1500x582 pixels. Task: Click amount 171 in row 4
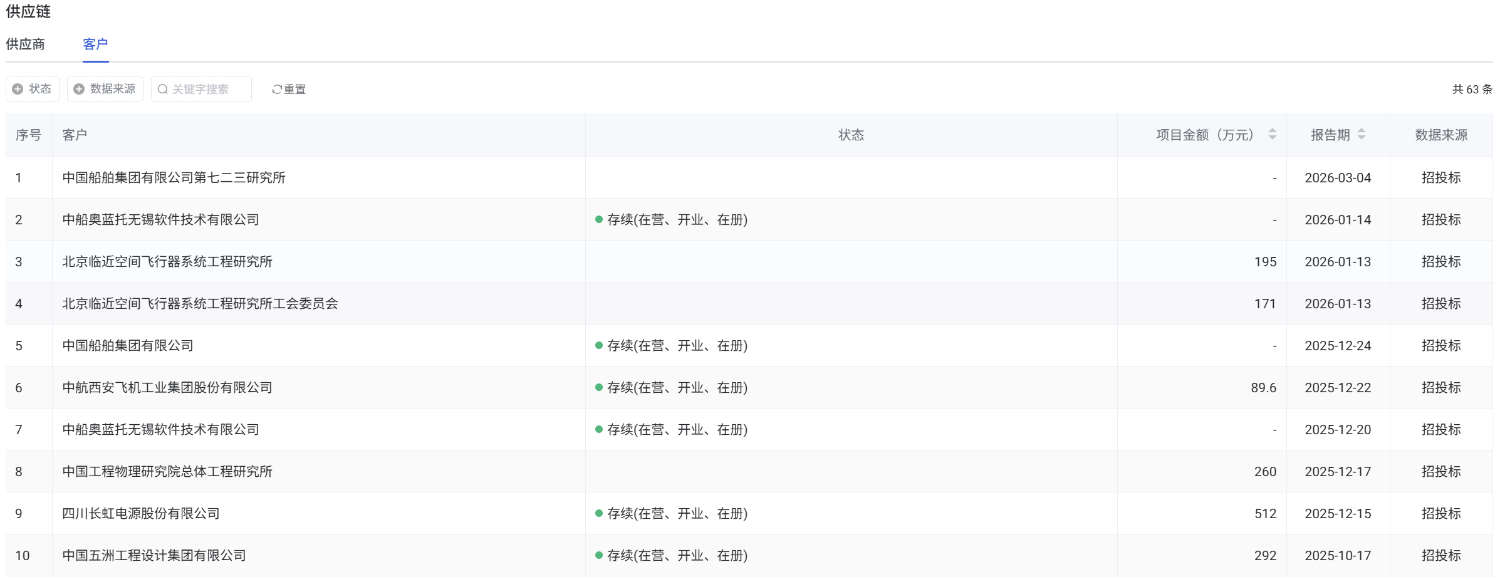1265,304
